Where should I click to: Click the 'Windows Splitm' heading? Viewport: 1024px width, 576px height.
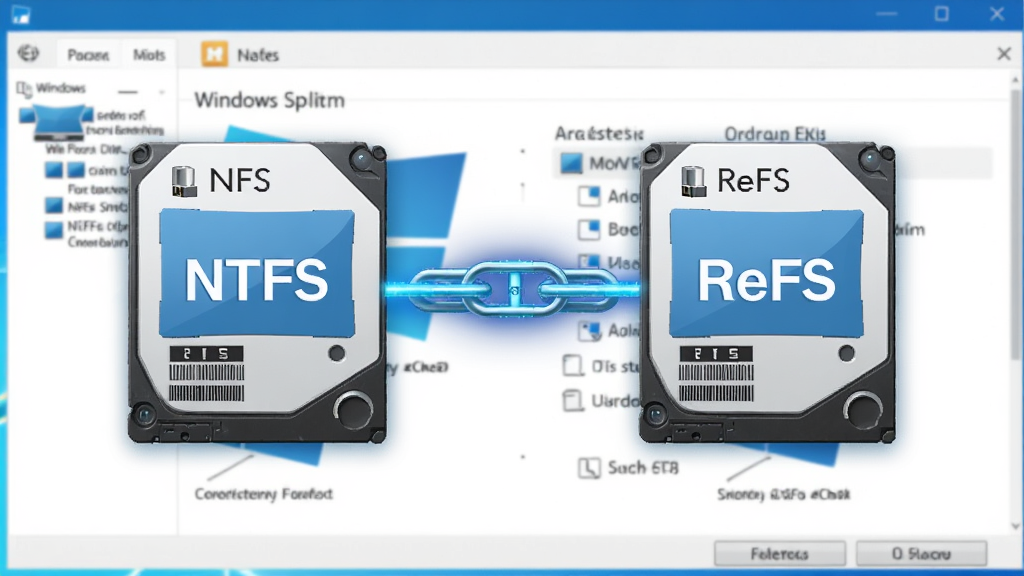point(269,100)
